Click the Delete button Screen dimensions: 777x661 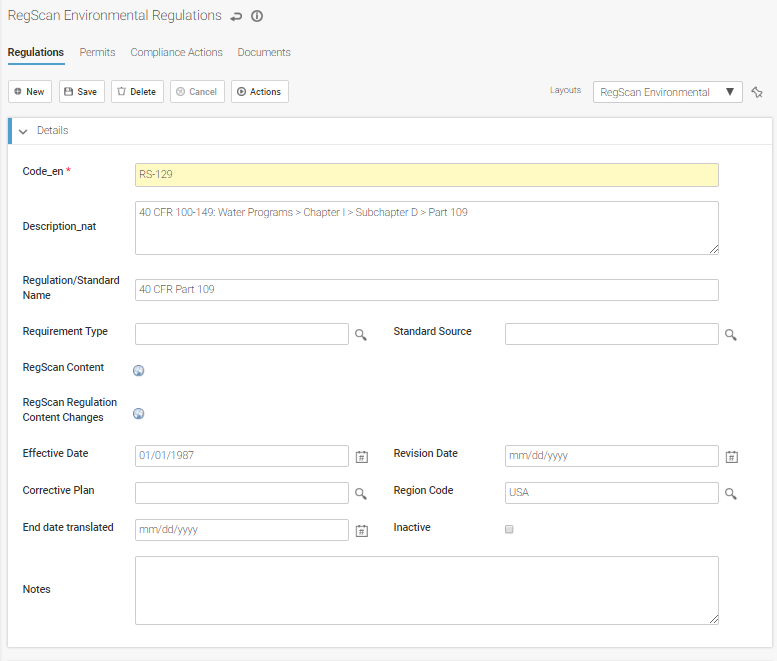click(x=137, y=92)
